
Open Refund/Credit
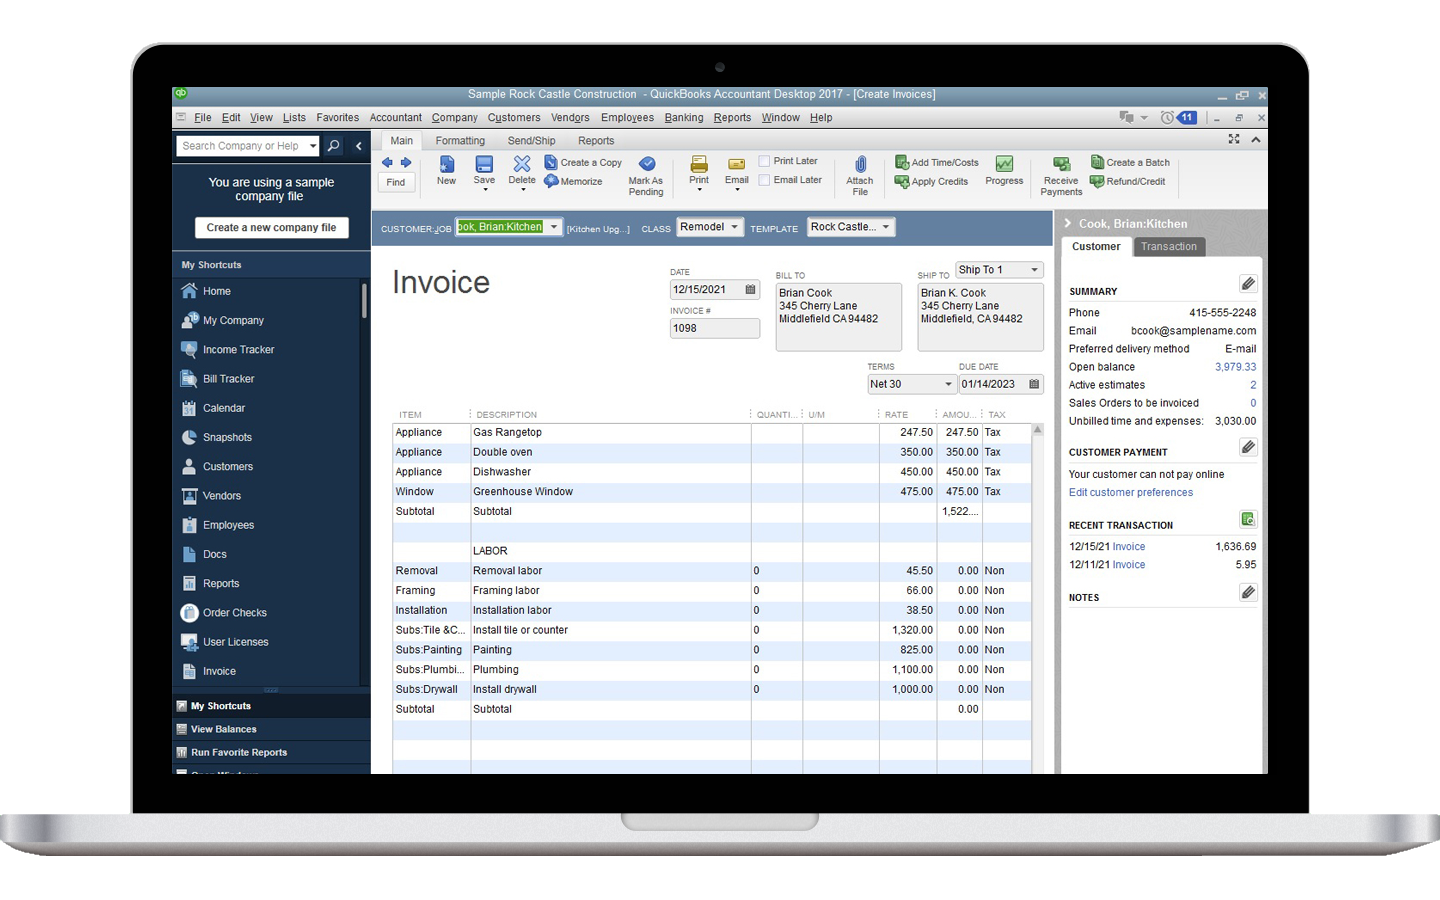tap(1128, 181)
